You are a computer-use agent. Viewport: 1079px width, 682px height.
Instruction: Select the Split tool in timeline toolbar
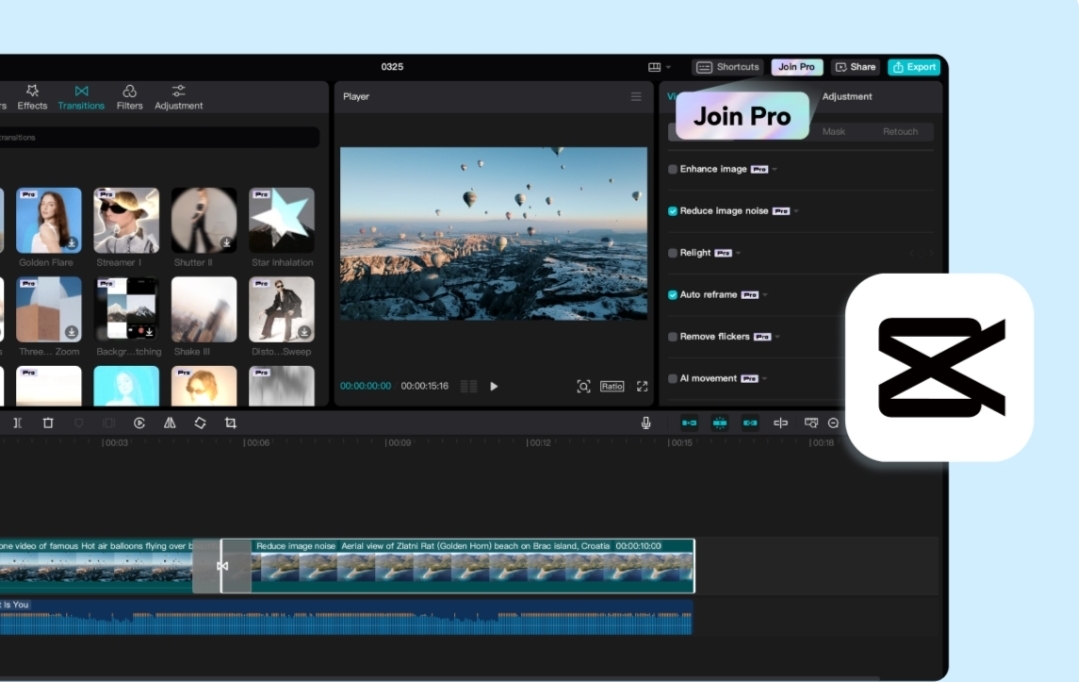[18, 423]
